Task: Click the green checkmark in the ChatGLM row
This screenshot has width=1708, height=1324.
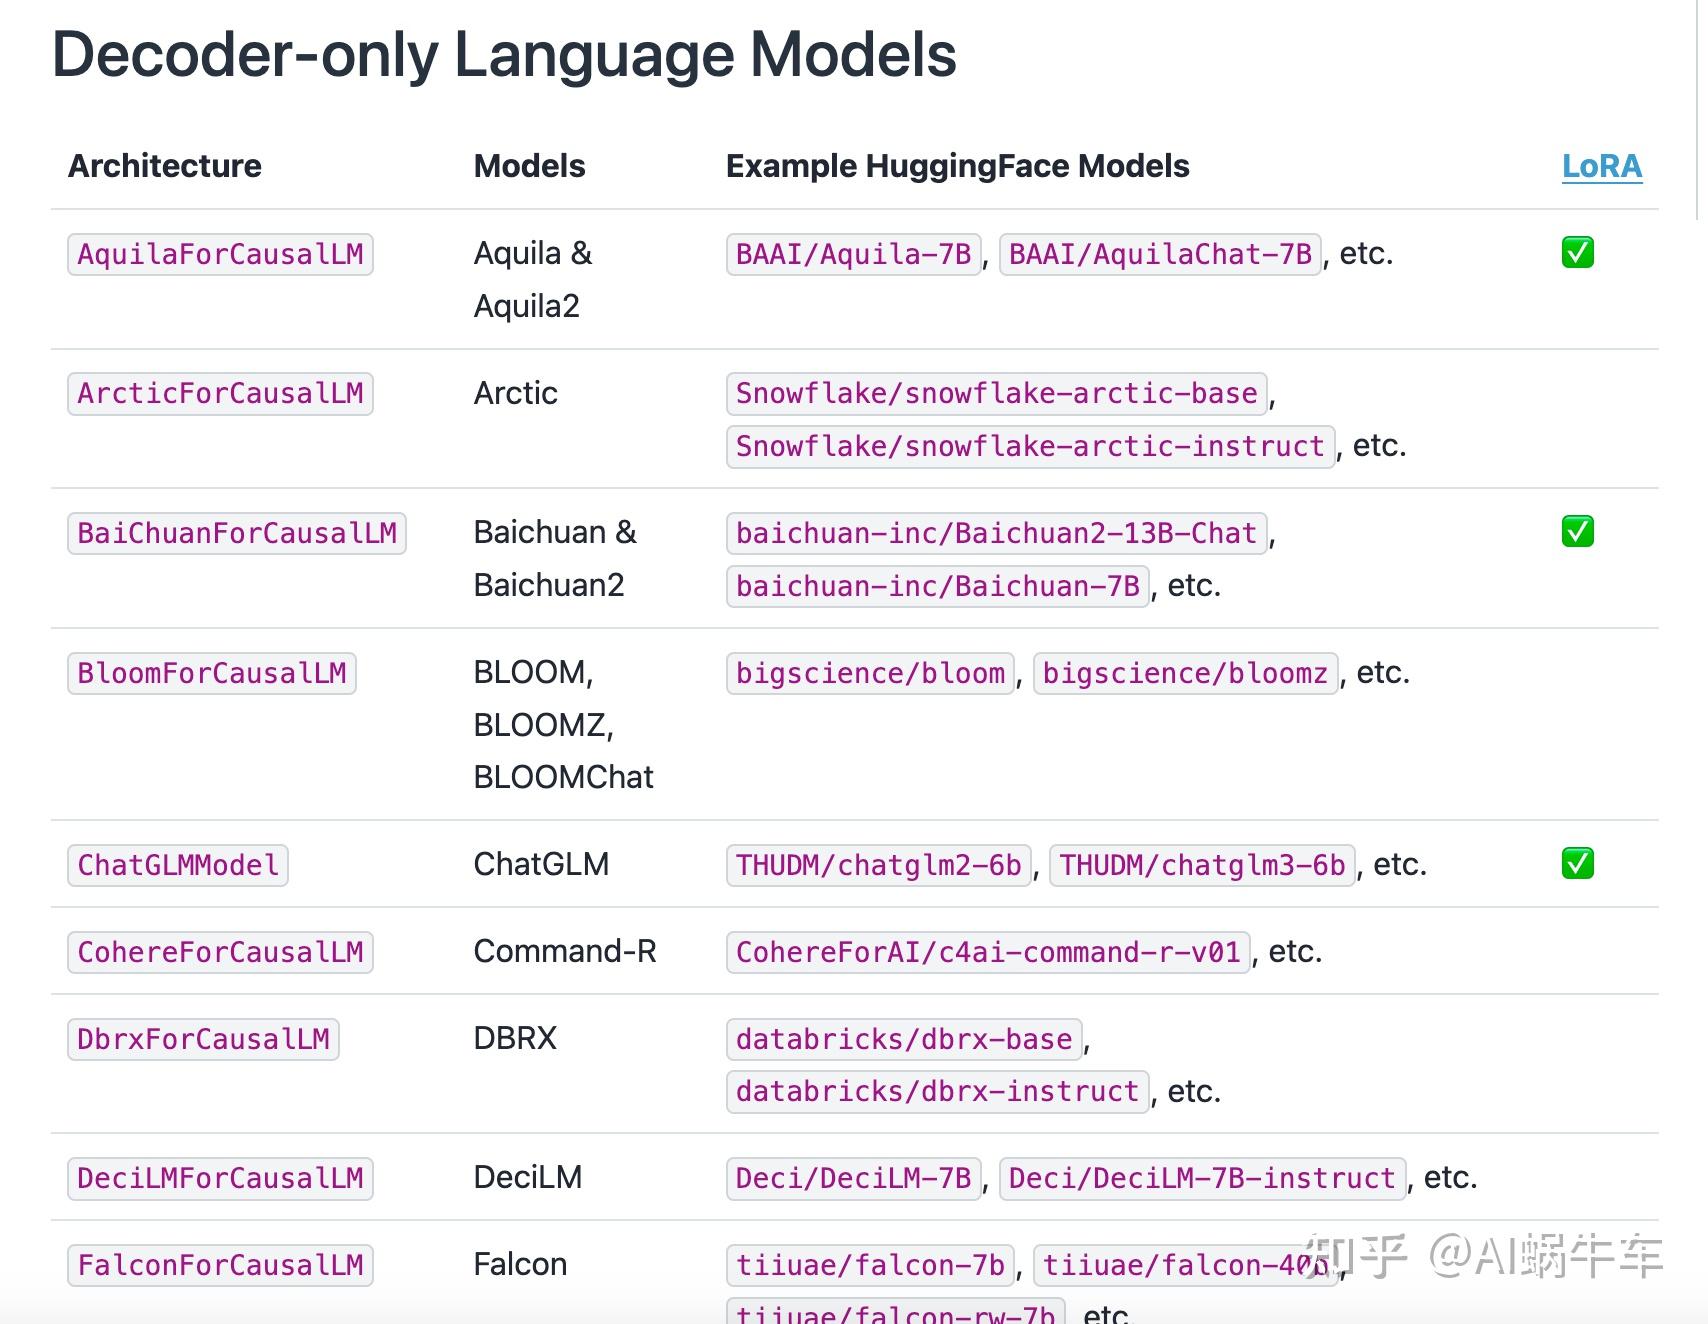Action: tap(1577, 863)
